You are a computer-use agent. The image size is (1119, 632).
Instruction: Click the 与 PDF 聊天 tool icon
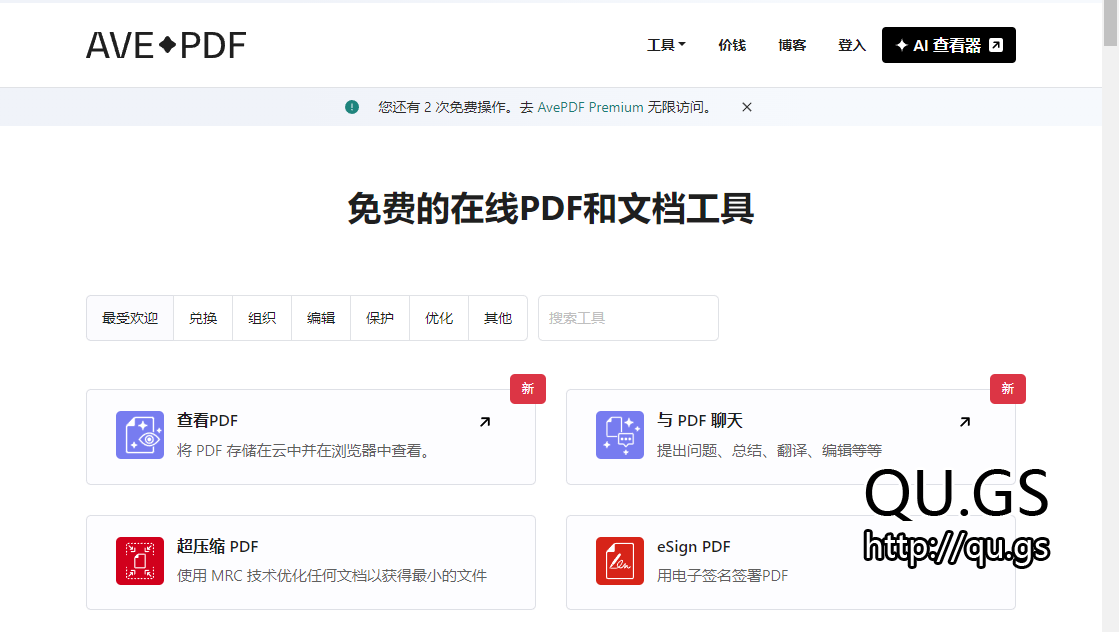(x=619, y=435)
